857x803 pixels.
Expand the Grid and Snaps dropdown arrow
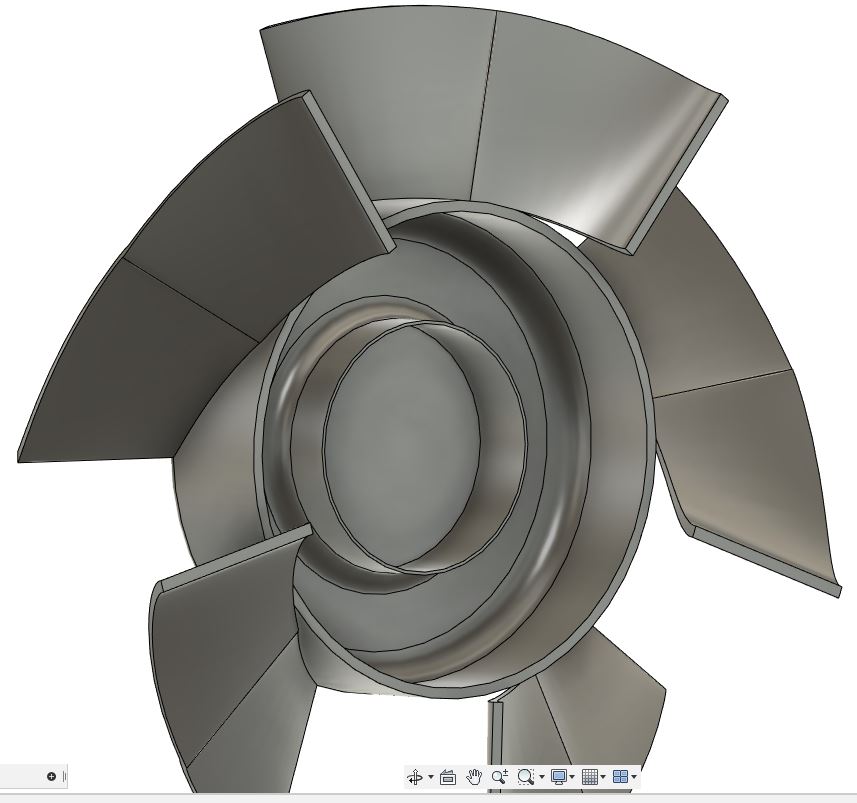tap(603, 777)
